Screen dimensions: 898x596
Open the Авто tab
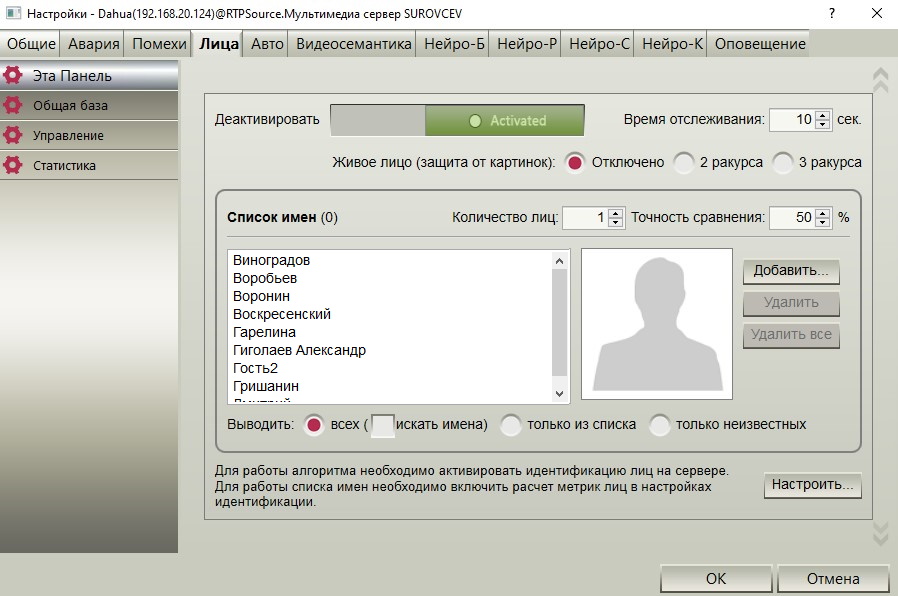click(x=267, y=44)
